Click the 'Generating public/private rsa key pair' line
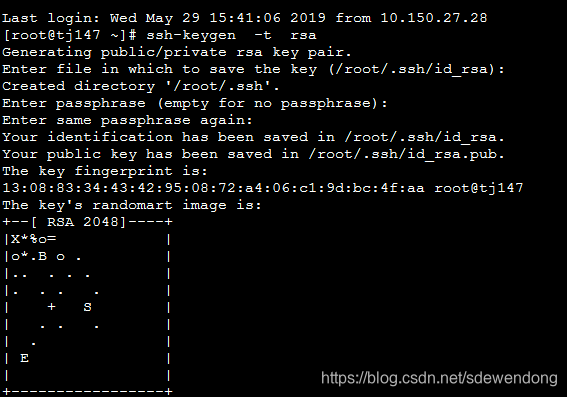The width and height of the screenshot is (567, 397). (177, 52)
